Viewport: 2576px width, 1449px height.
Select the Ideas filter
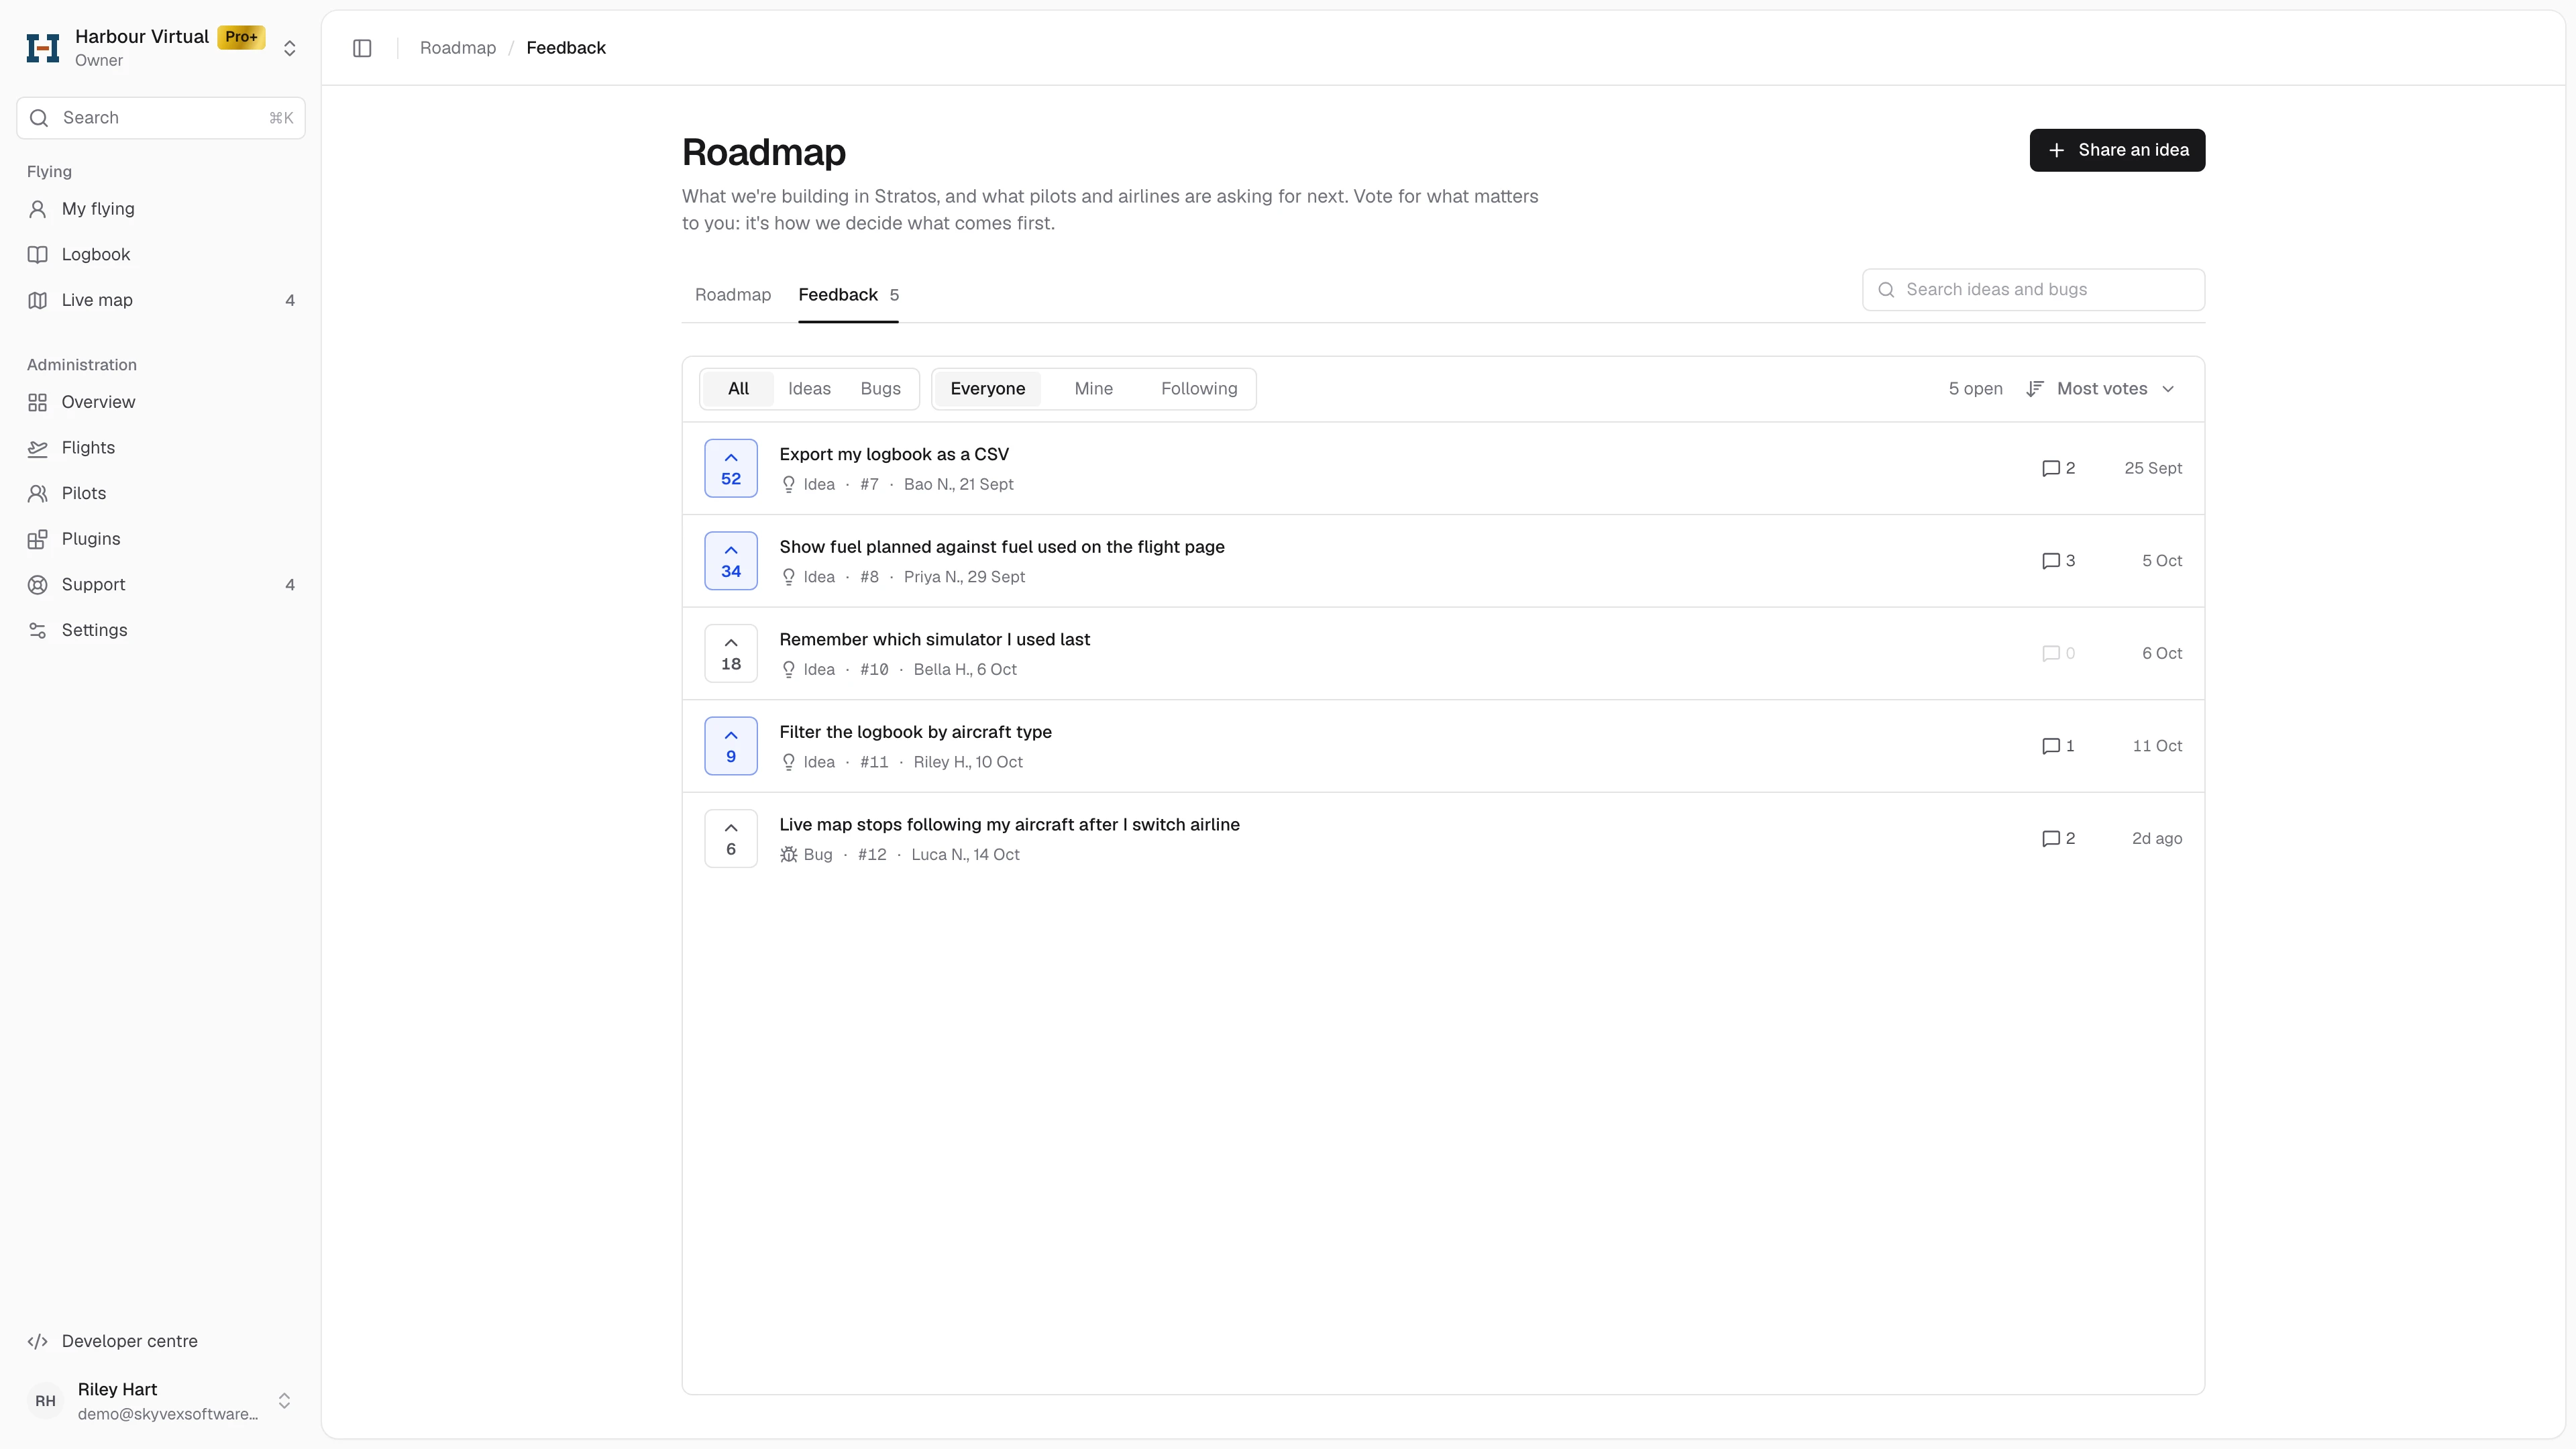pos(809,389)
